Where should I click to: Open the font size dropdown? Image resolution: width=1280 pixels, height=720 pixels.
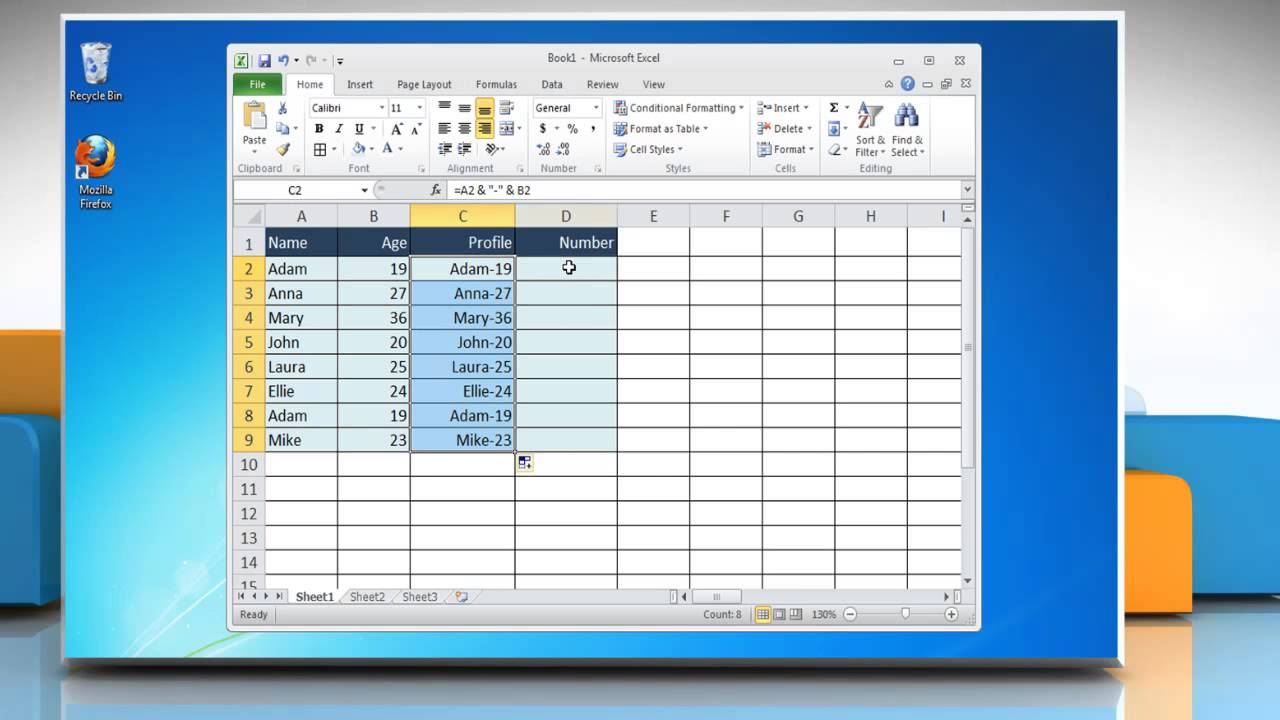coord(420,108)
